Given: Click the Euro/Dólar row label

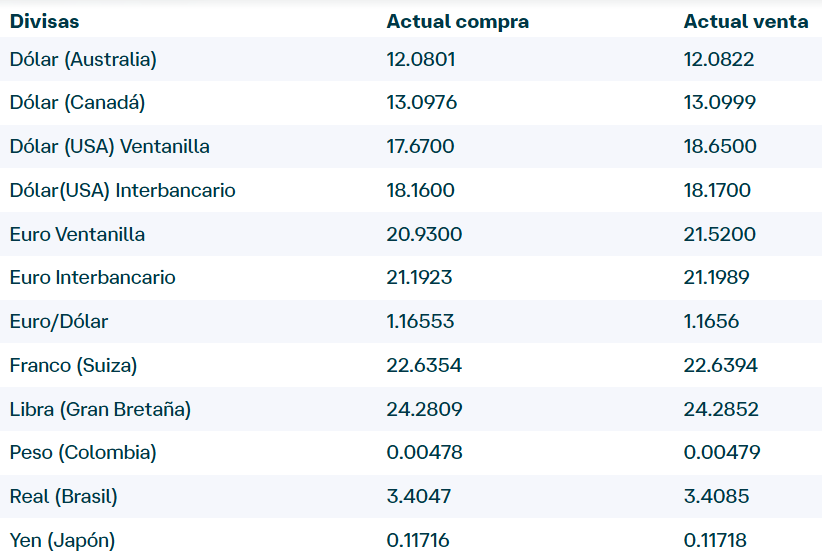Looking at the screenshot, I should click(59, 321).
